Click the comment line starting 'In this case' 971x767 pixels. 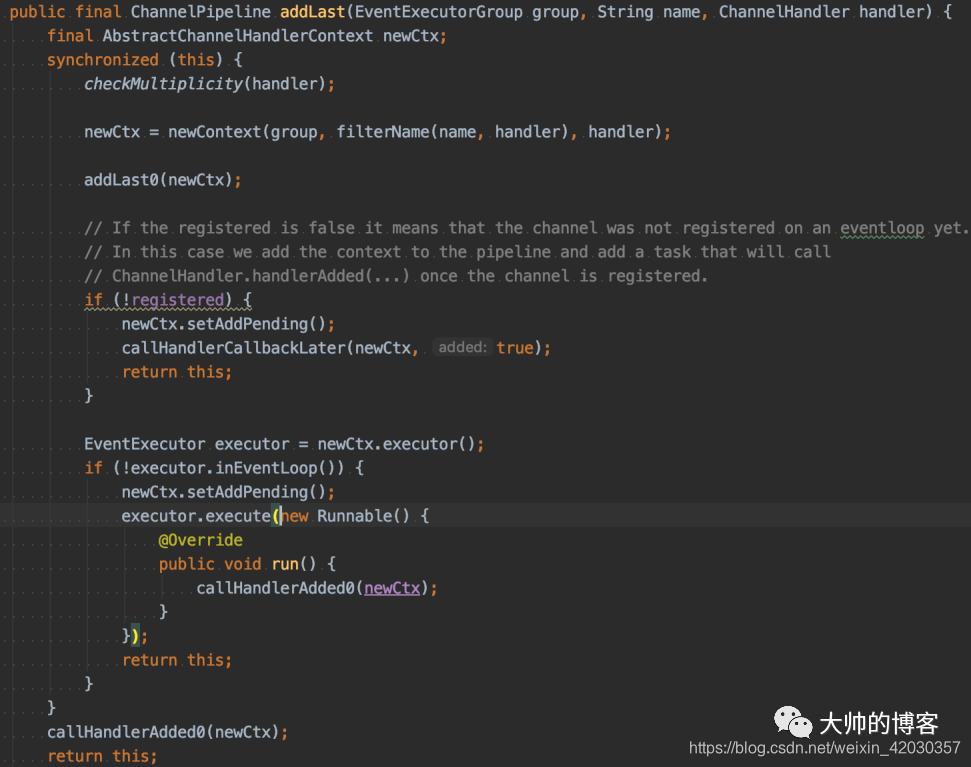click(x=458, y=252)
